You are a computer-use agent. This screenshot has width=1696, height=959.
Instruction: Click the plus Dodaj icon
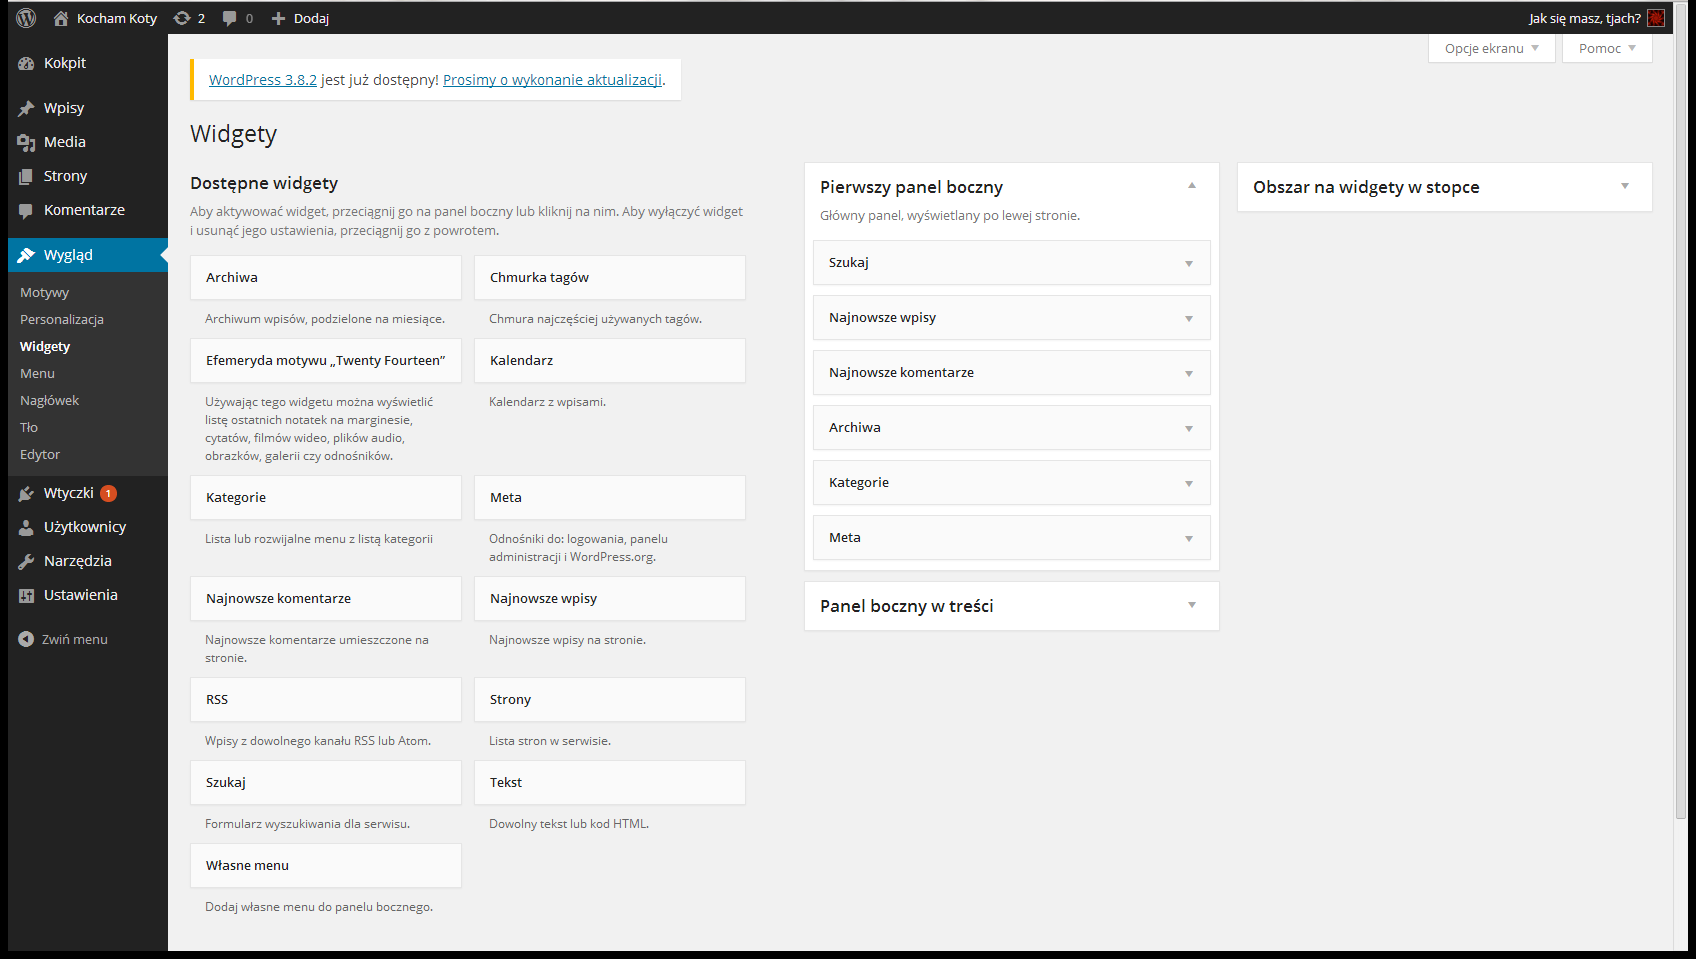[279, 18]
